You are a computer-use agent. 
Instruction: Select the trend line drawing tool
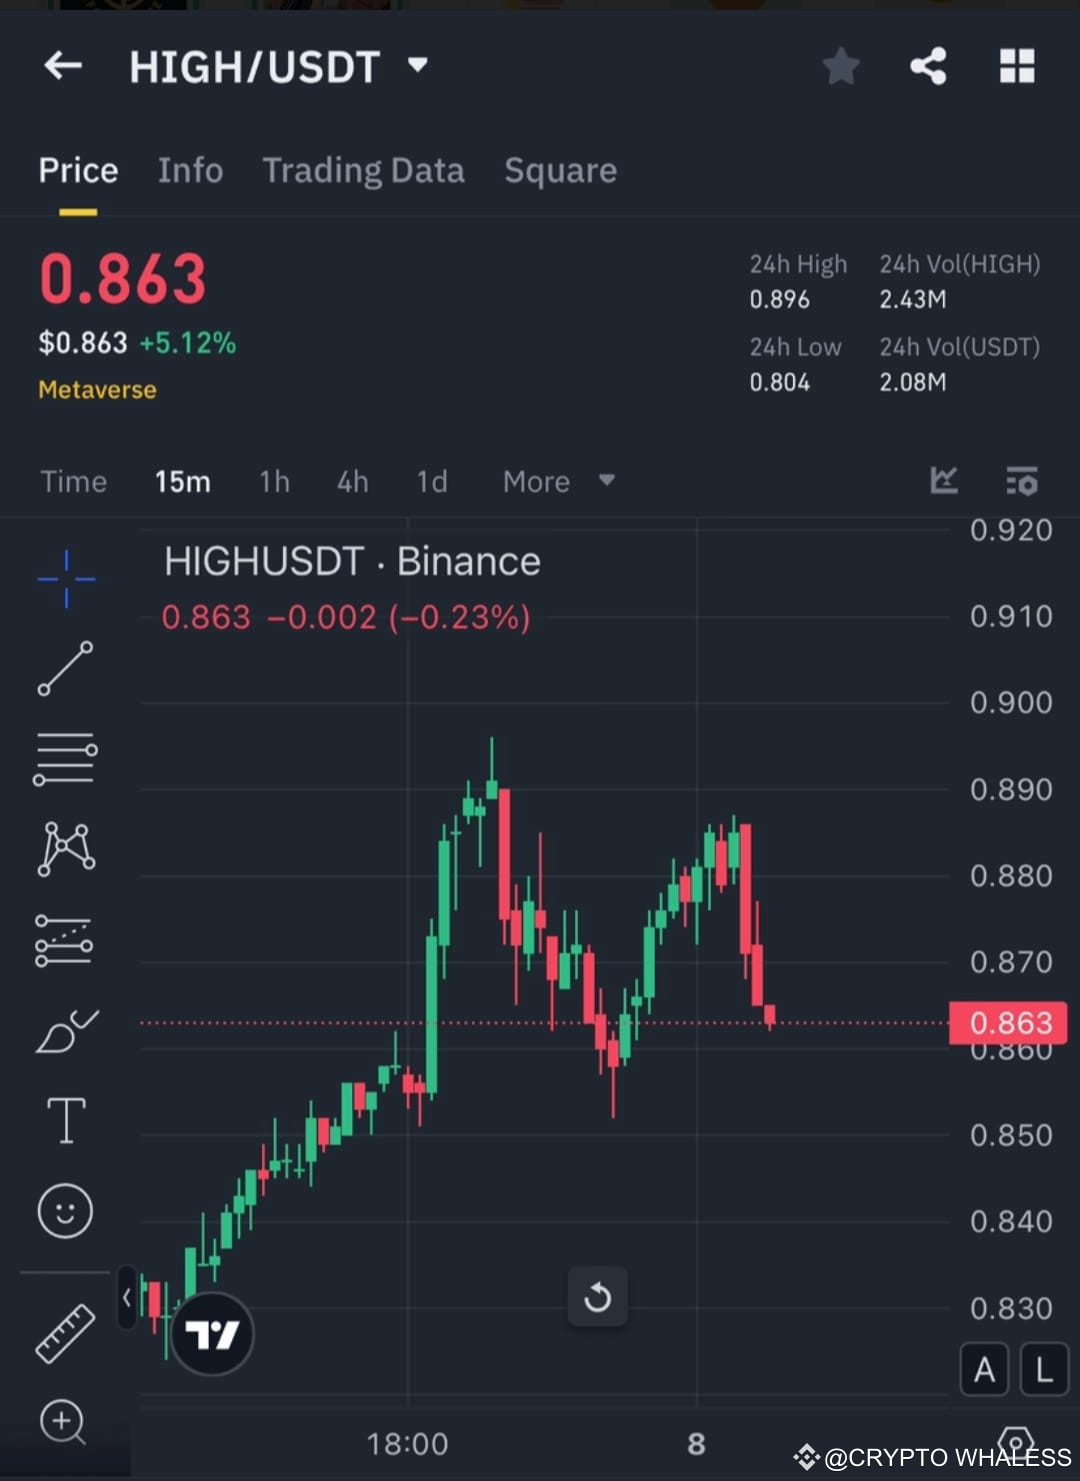66,668
